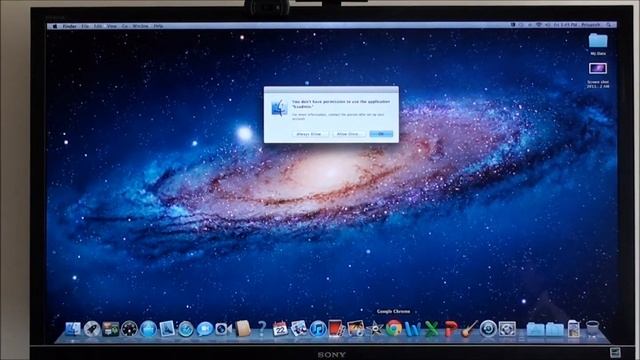This screenshot has height=360, width=640.
Task: Open the iChat speech bubble icon
Action: pos(205,329)
